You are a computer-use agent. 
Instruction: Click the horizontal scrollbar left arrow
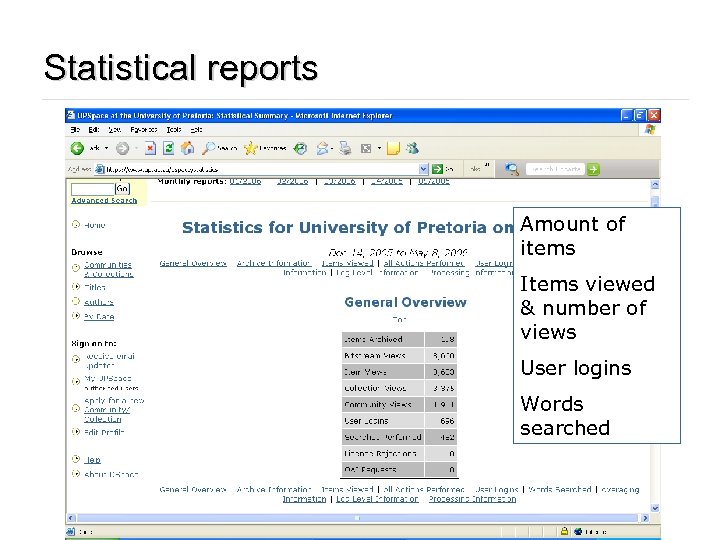click(x=71, y=518)
